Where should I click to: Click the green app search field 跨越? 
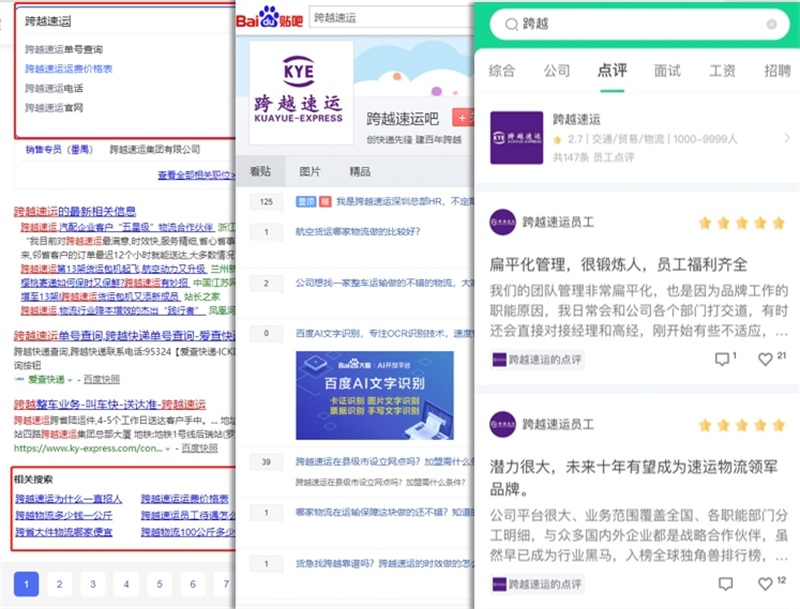(640, 24)
